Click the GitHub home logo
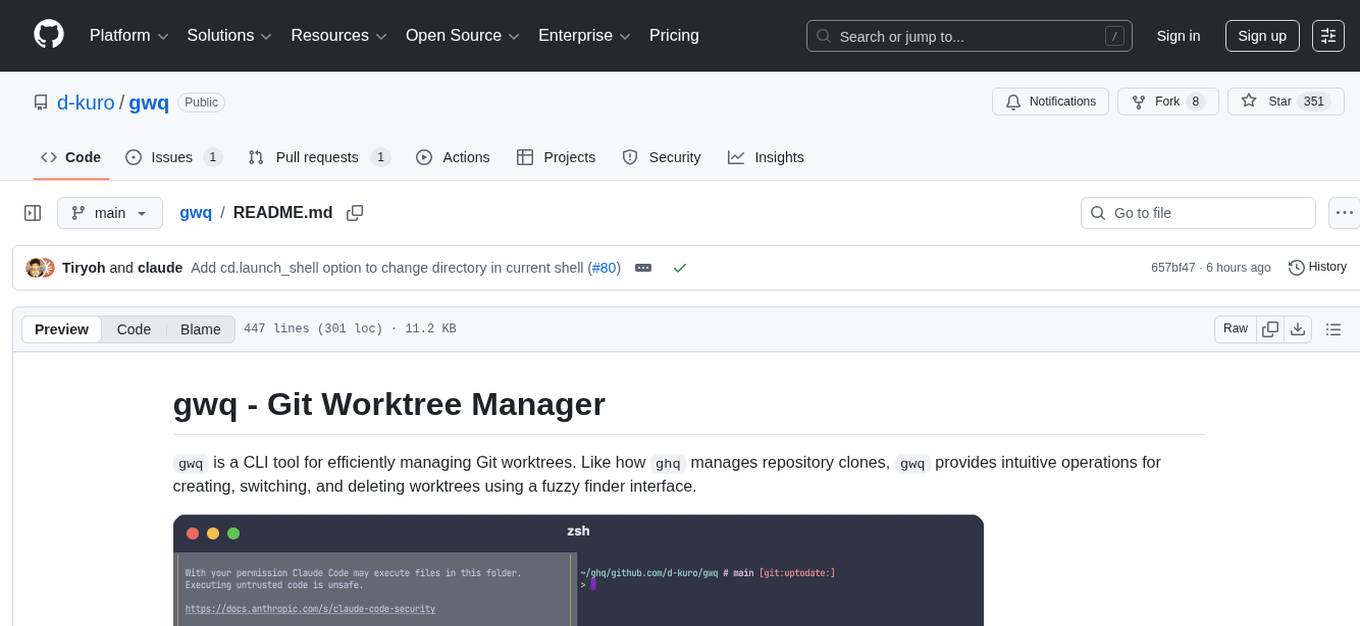 (48, 35)
